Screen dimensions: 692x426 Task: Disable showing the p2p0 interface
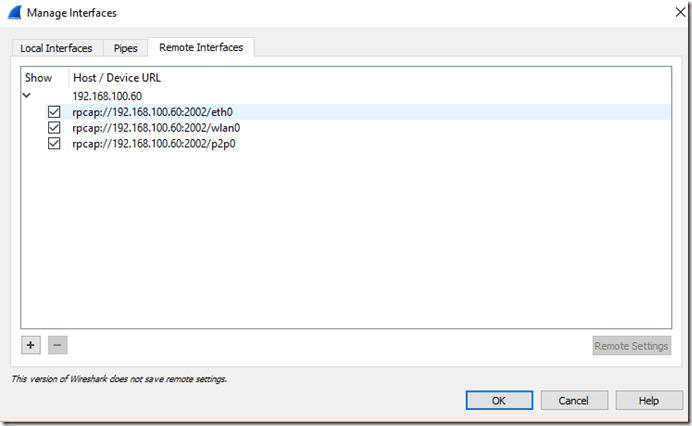(x=54, y=144)
